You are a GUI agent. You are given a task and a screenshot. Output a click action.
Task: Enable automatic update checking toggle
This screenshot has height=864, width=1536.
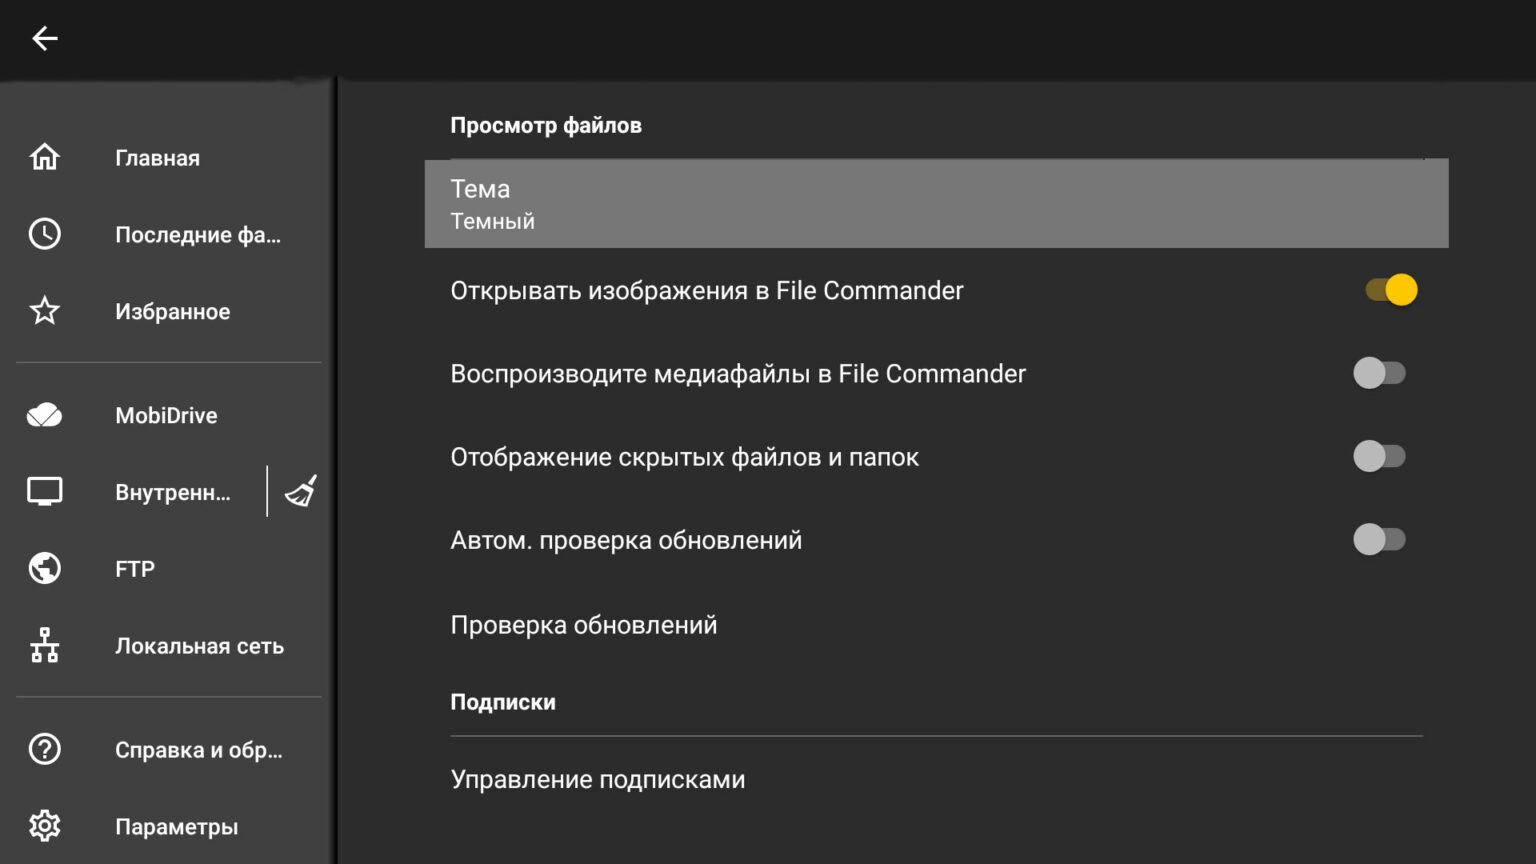(x=1379, y=540)
